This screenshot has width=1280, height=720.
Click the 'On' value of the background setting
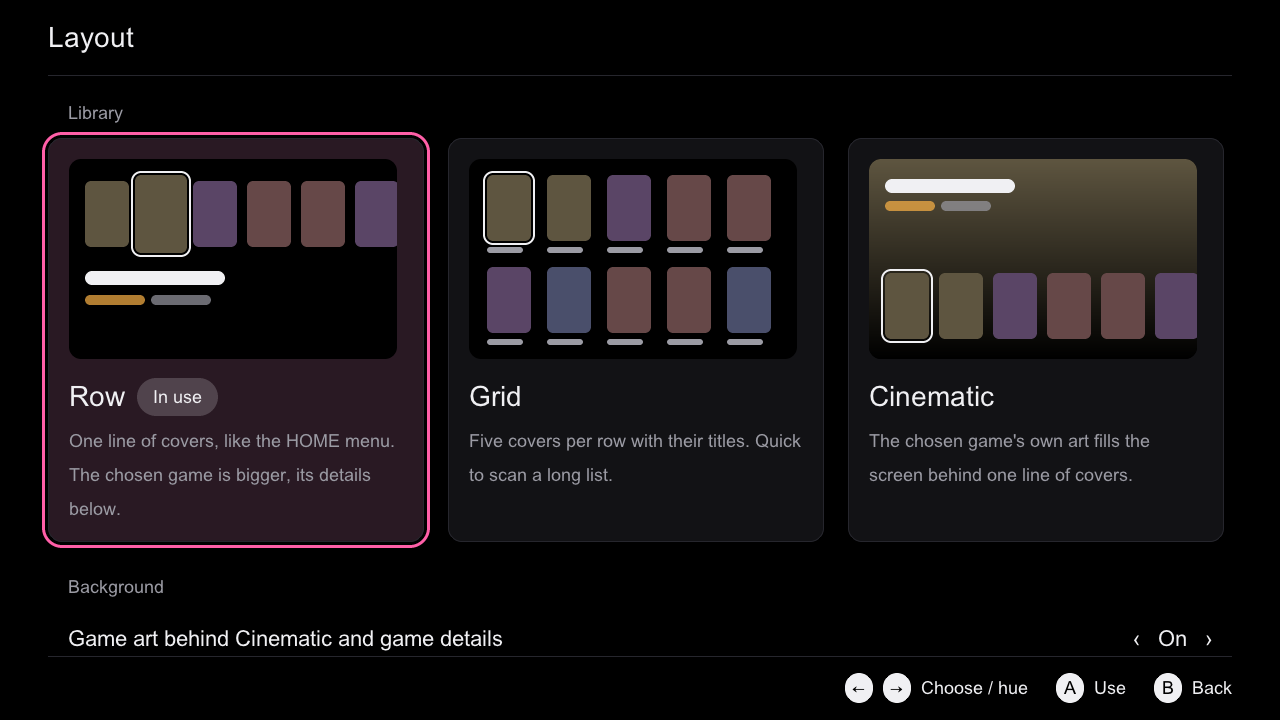point(1172,639)
